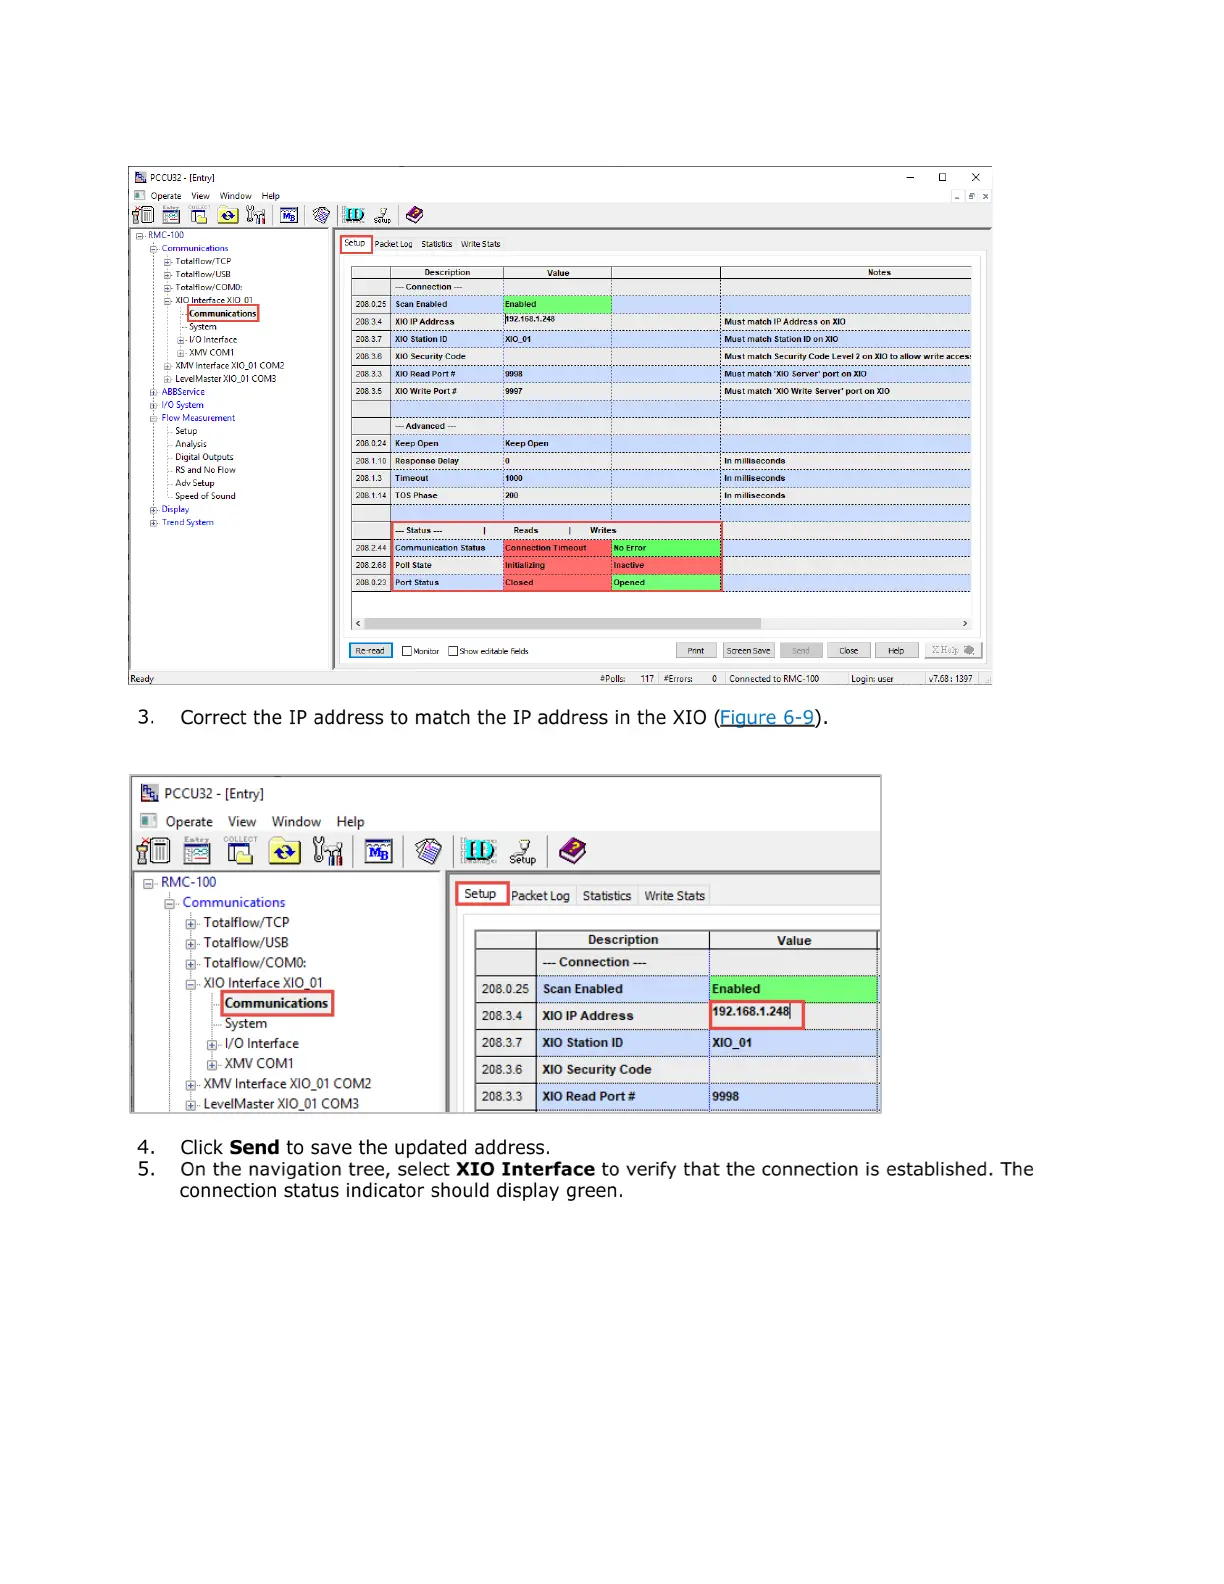This screenshot has width=1224, height=1584.
Task: Open the Write Stats tab in the enlarged view
Action: click(x=674, y=896)
